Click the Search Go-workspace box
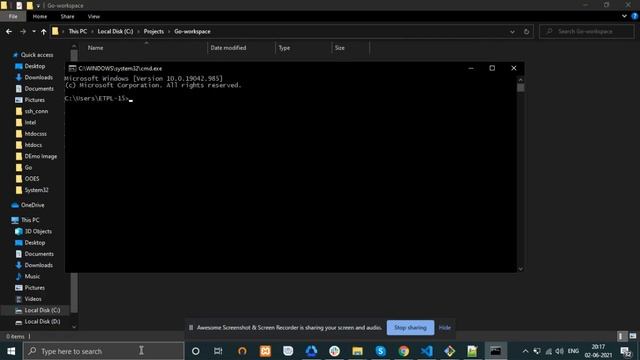This screenshot has height=360, width=640. [x=587, y=31]
